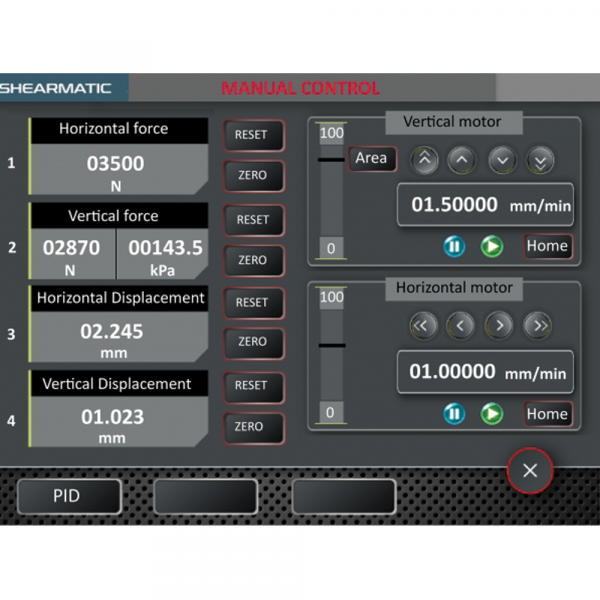Close manual control with red X
Viewport: 600px width, 600px height.
pyautogui.click(x=531, y=471)
